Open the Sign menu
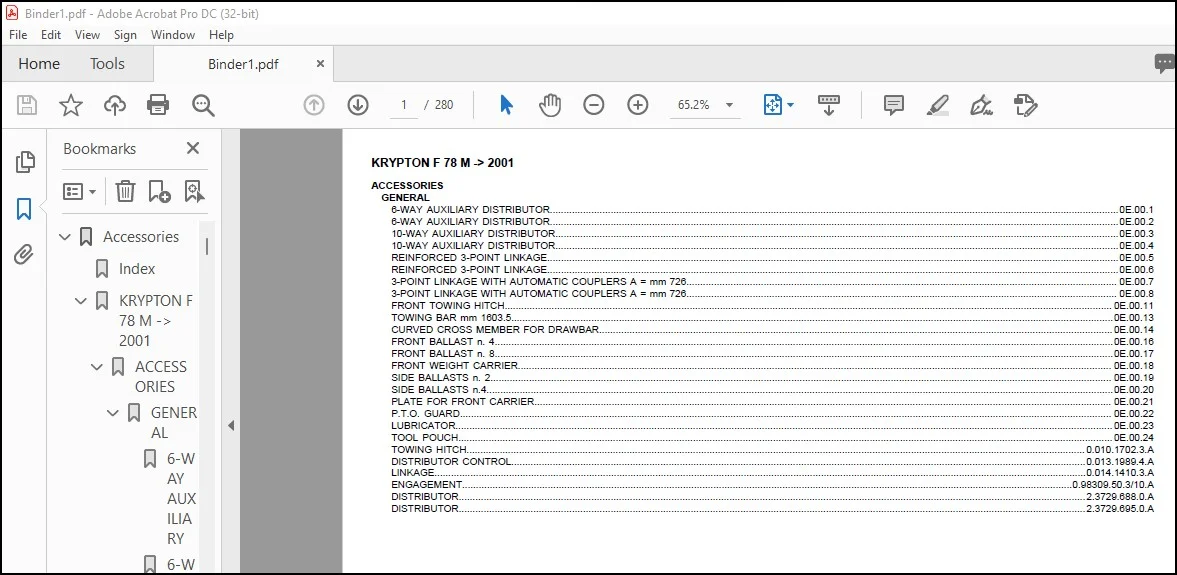Viewport: 1177px width, 575px height. [125, 35]
